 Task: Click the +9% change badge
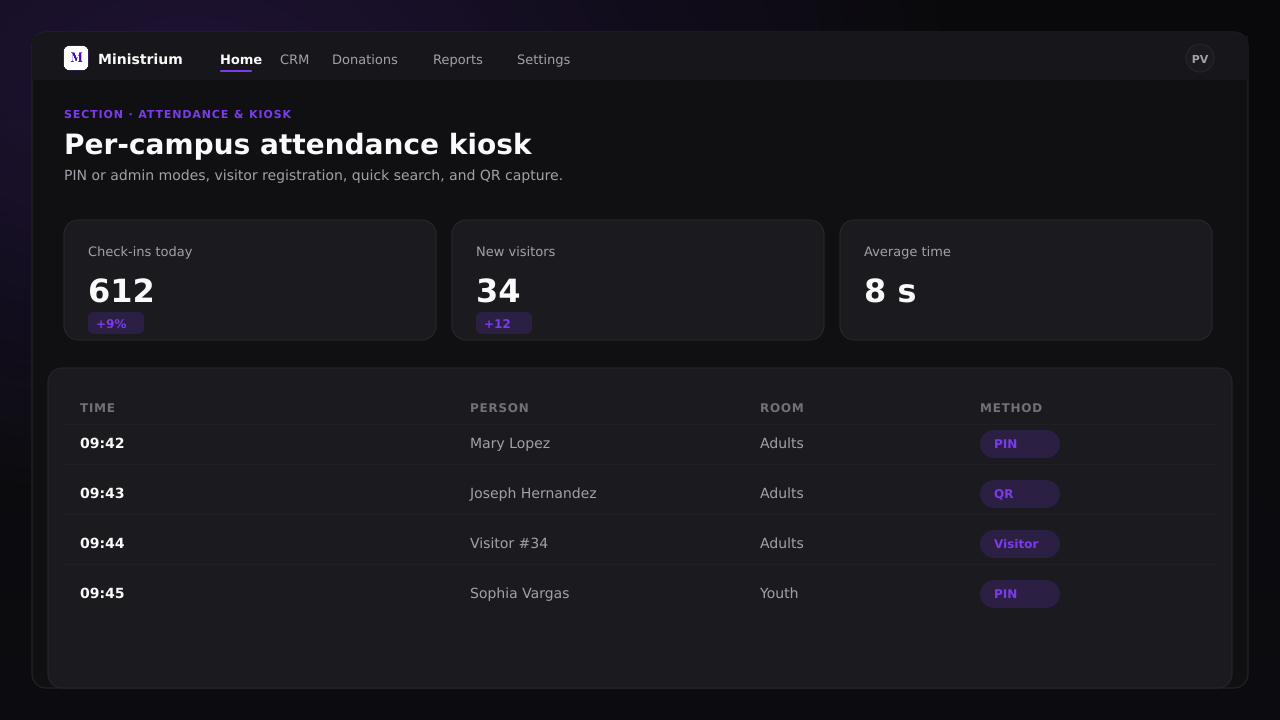[116, 323]
